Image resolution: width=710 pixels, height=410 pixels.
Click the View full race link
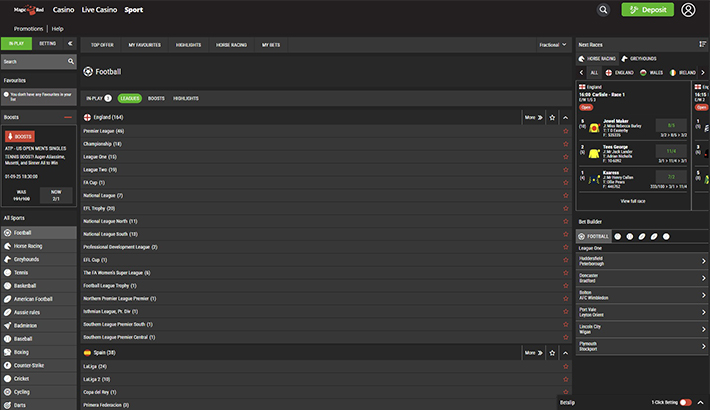pyautogui.click(x=633, y=201)
